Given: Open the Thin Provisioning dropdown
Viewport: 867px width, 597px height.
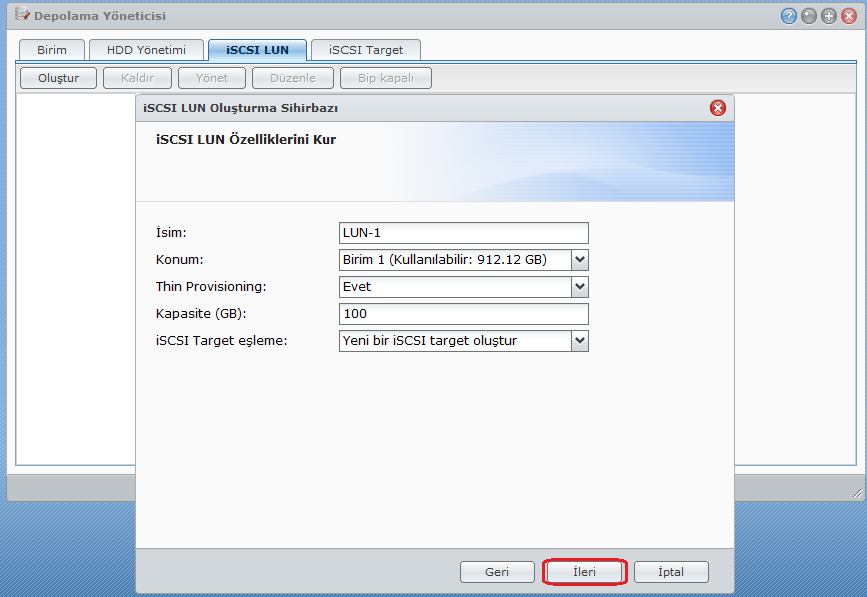Looking at the screenshot, I should point(579,287).
